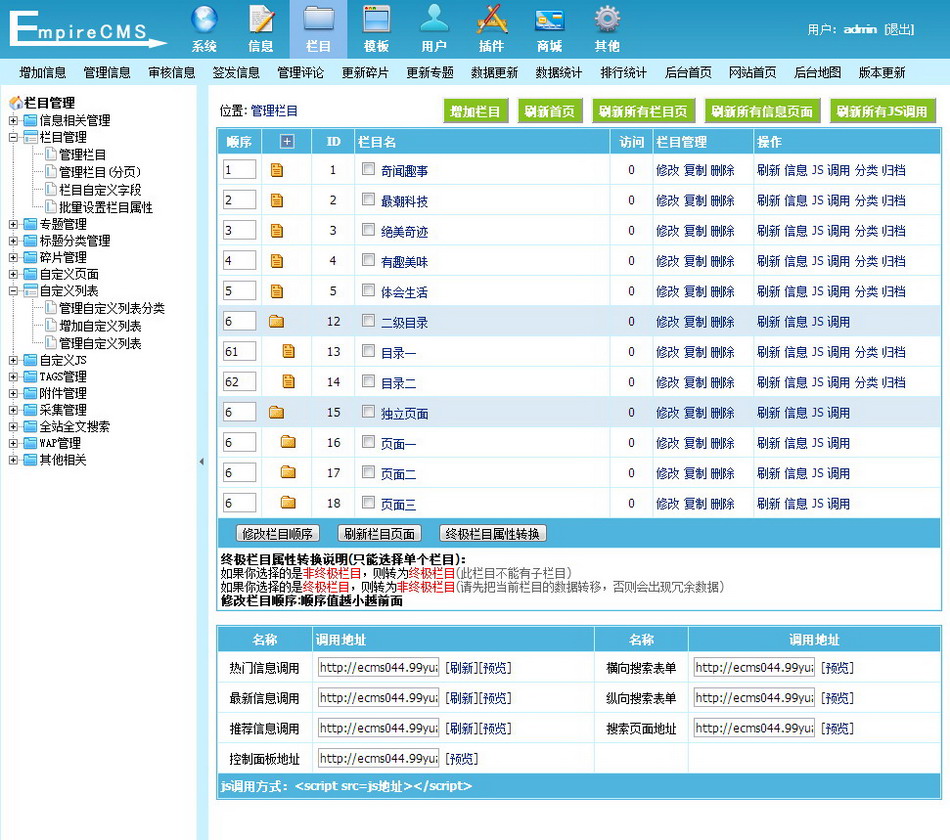Expand the 标题分类管理 tree node

coord(13,241)
